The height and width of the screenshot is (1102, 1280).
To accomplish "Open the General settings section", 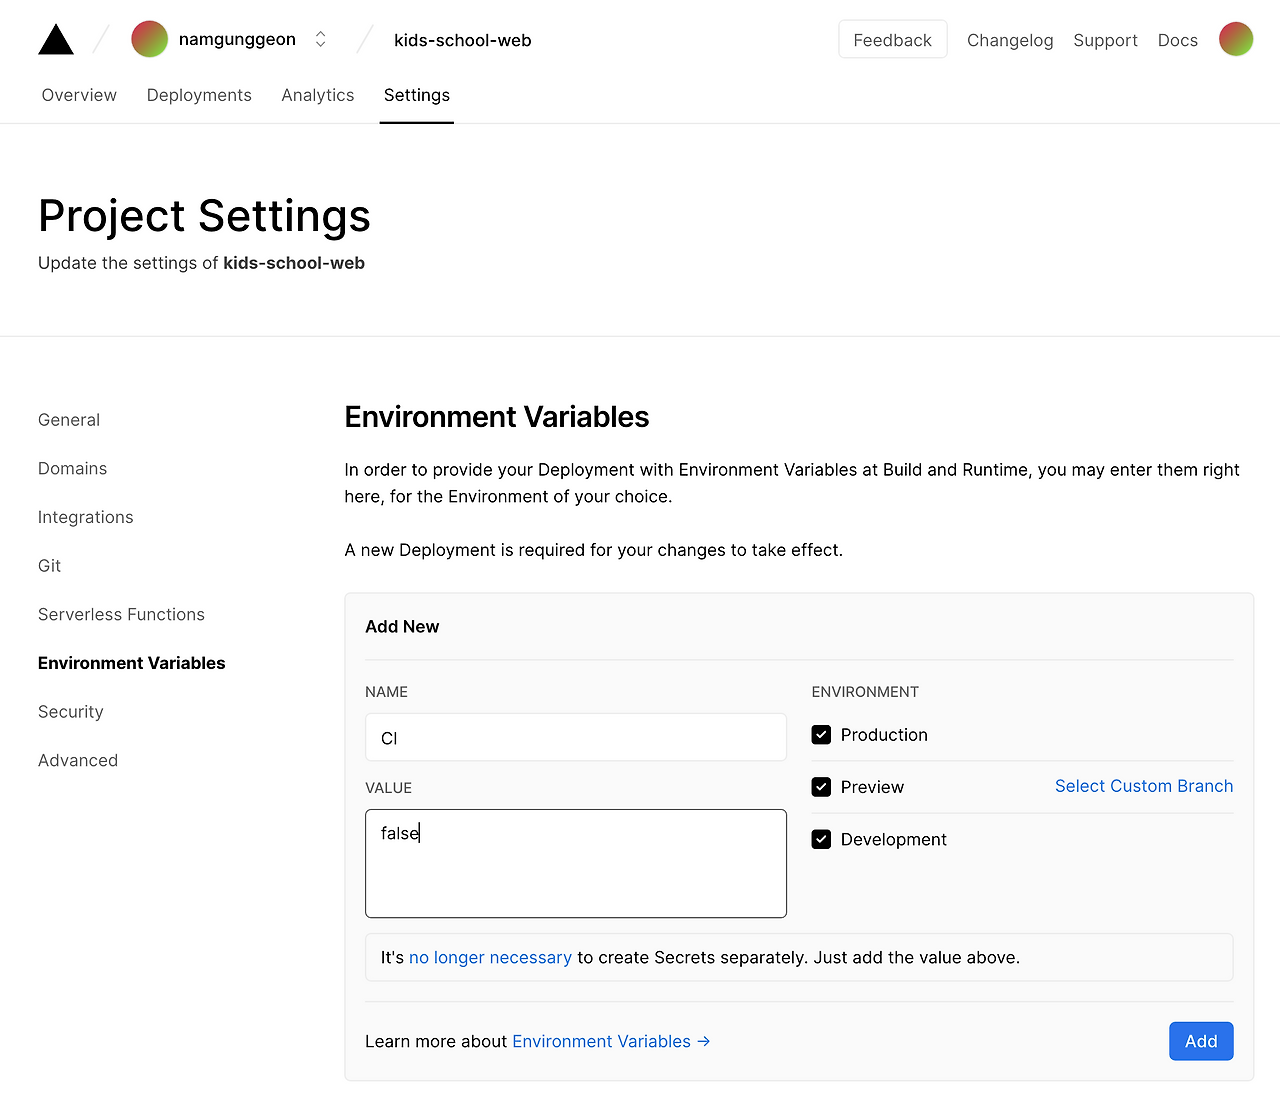I will coord(69,419).
